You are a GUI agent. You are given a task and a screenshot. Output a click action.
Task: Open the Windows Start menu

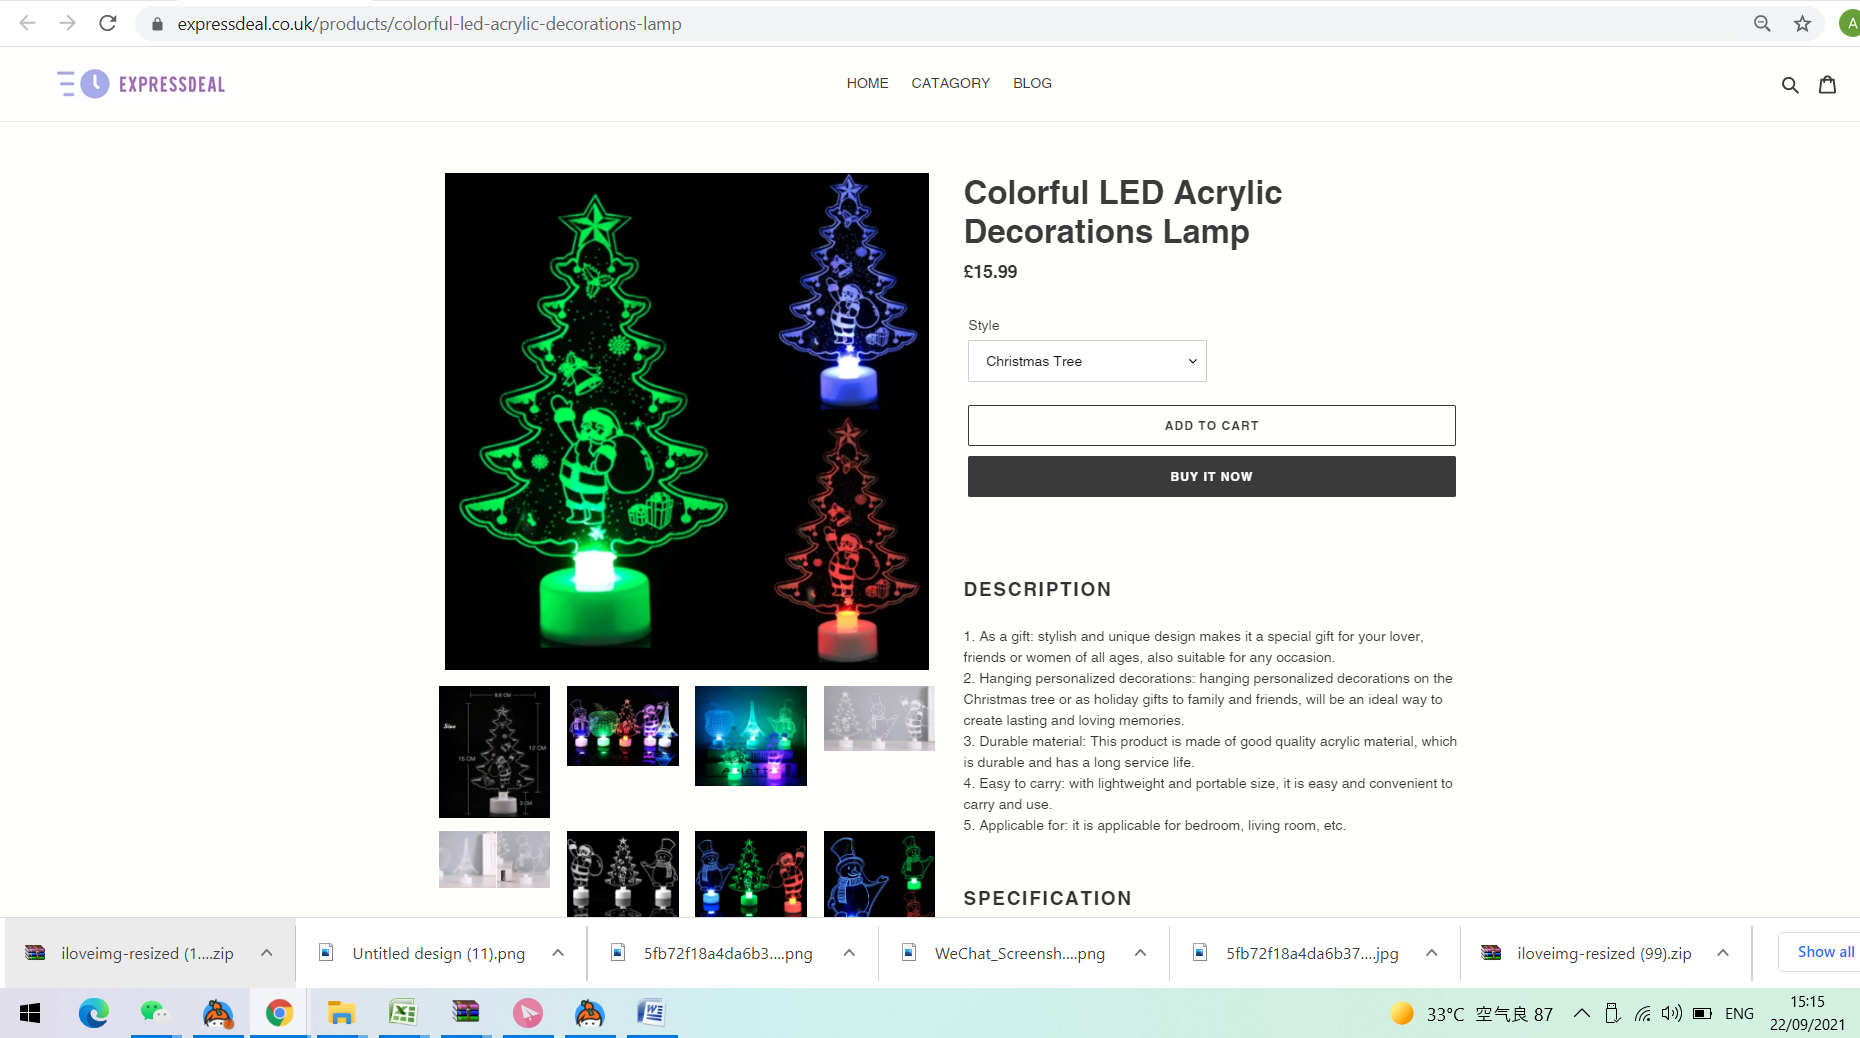click(x=30, y=1013)
